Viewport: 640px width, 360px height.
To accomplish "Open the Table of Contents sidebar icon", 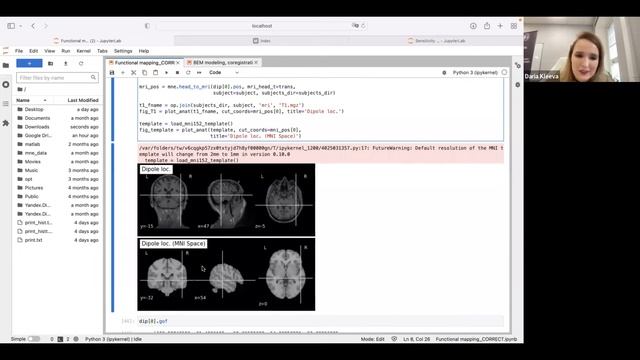I will (6, 104).
